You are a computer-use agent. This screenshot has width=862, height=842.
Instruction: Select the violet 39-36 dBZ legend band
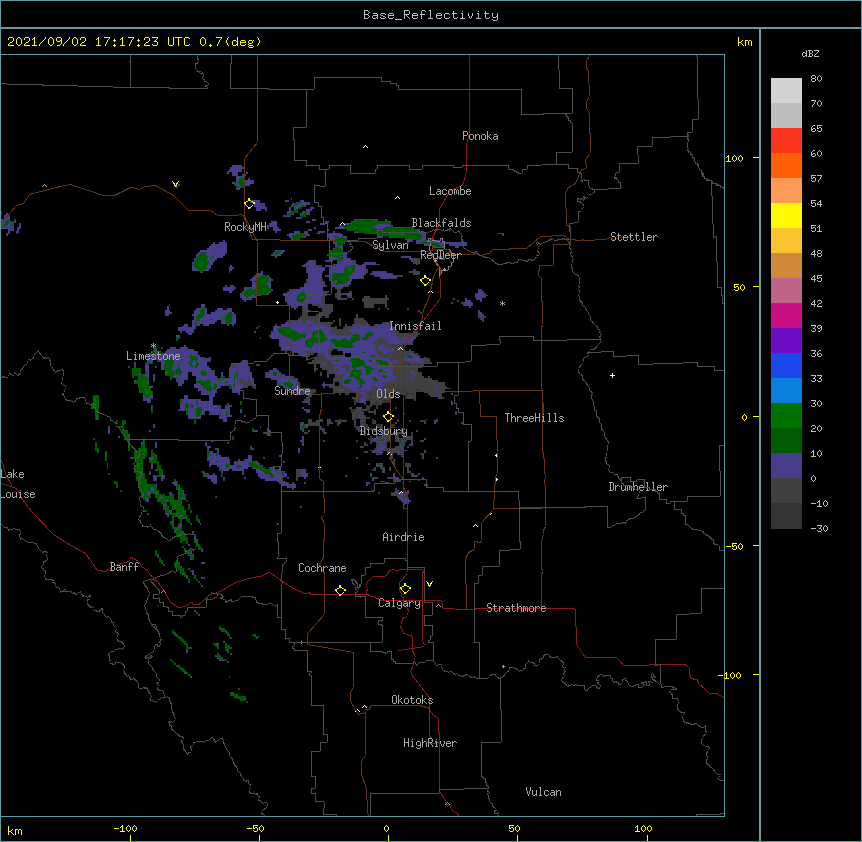(x=786, y=341)
